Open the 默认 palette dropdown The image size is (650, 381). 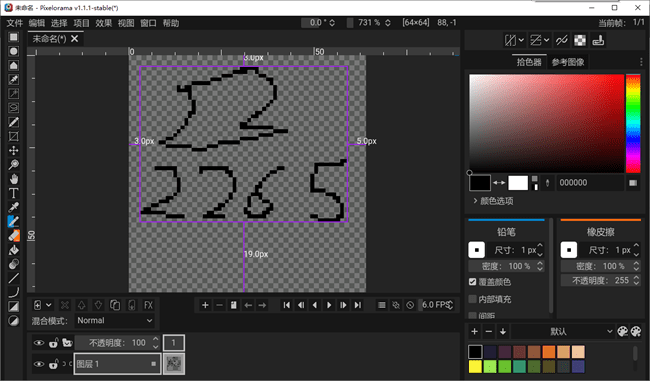(x=563, y=331)
